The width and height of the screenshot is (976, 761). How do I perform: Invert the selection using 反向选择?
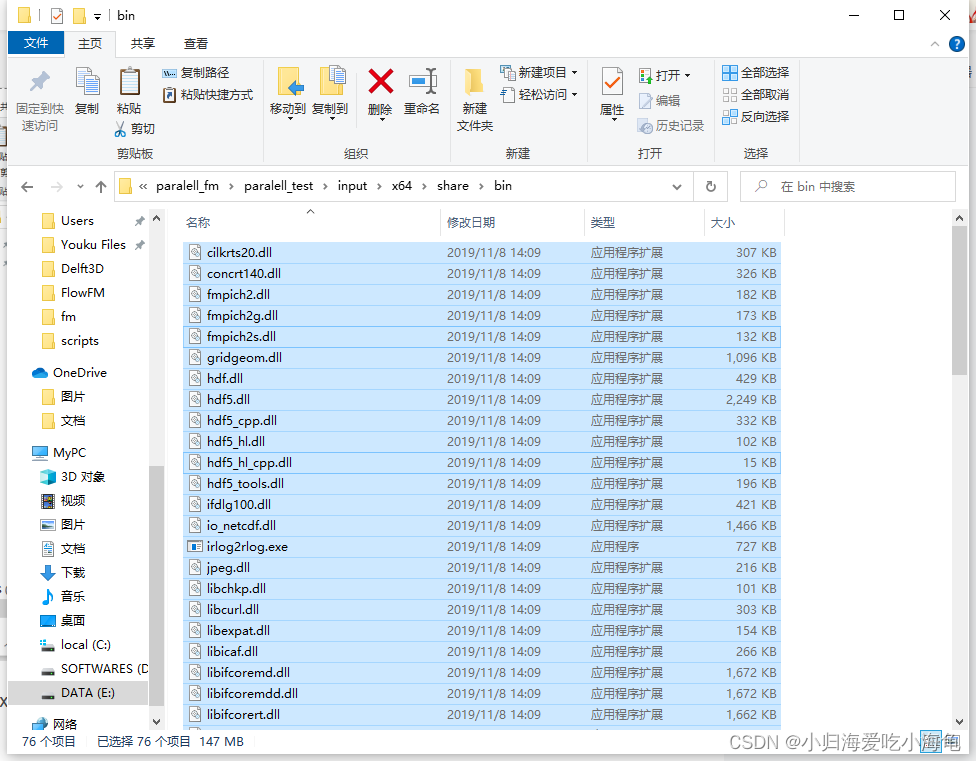pyautogui.click(x=755, y=118)
